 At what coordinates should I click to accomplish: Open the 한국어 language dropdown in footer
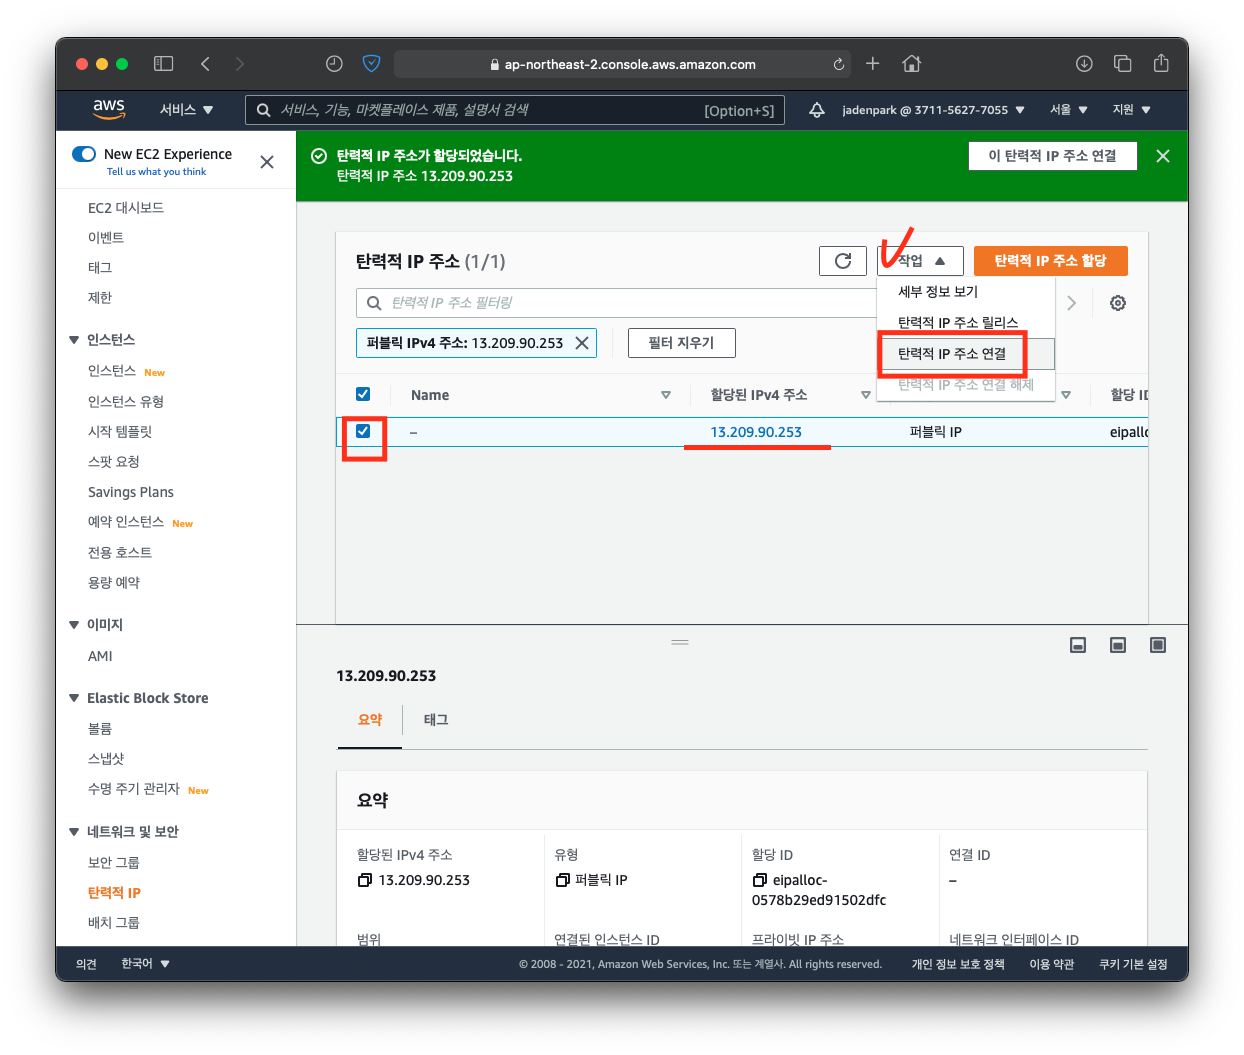[x=146, y=964]
